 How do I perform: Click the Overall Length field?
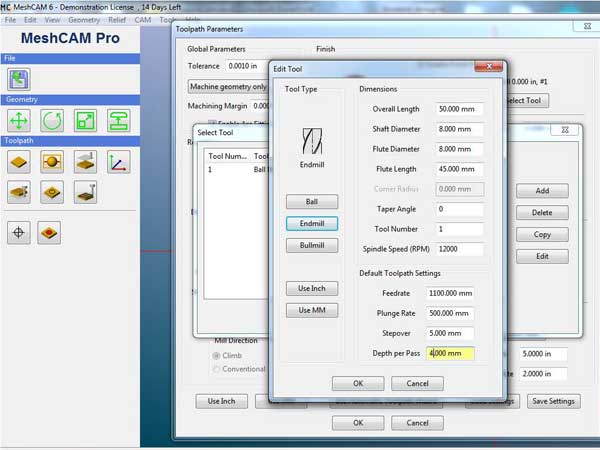(459, 109)
